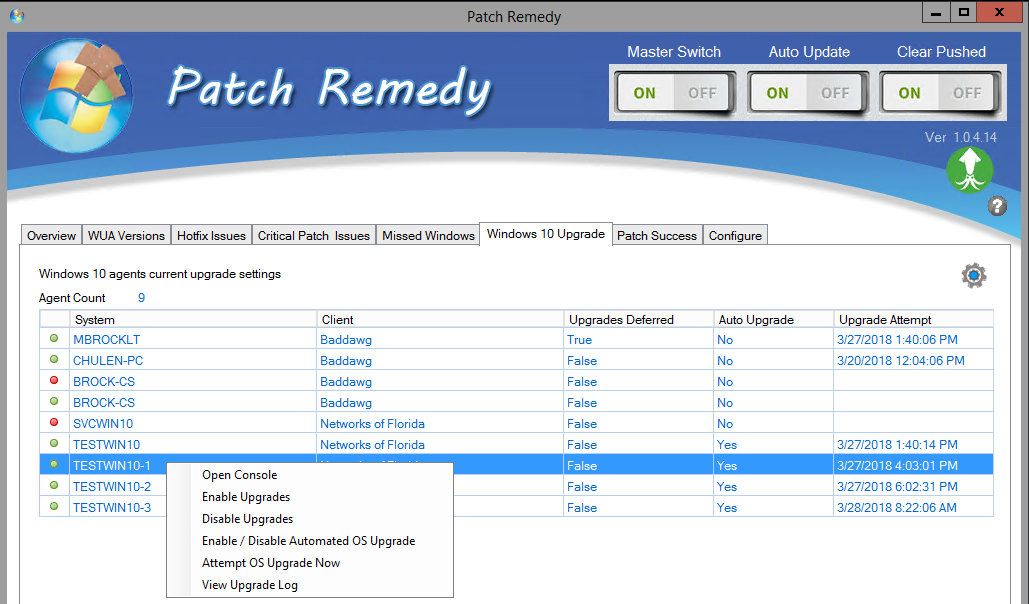The height and width of the screenshot is (604, 1029).
Task: Click the green squid update arrow icon
Action: (x=969, y=170)
